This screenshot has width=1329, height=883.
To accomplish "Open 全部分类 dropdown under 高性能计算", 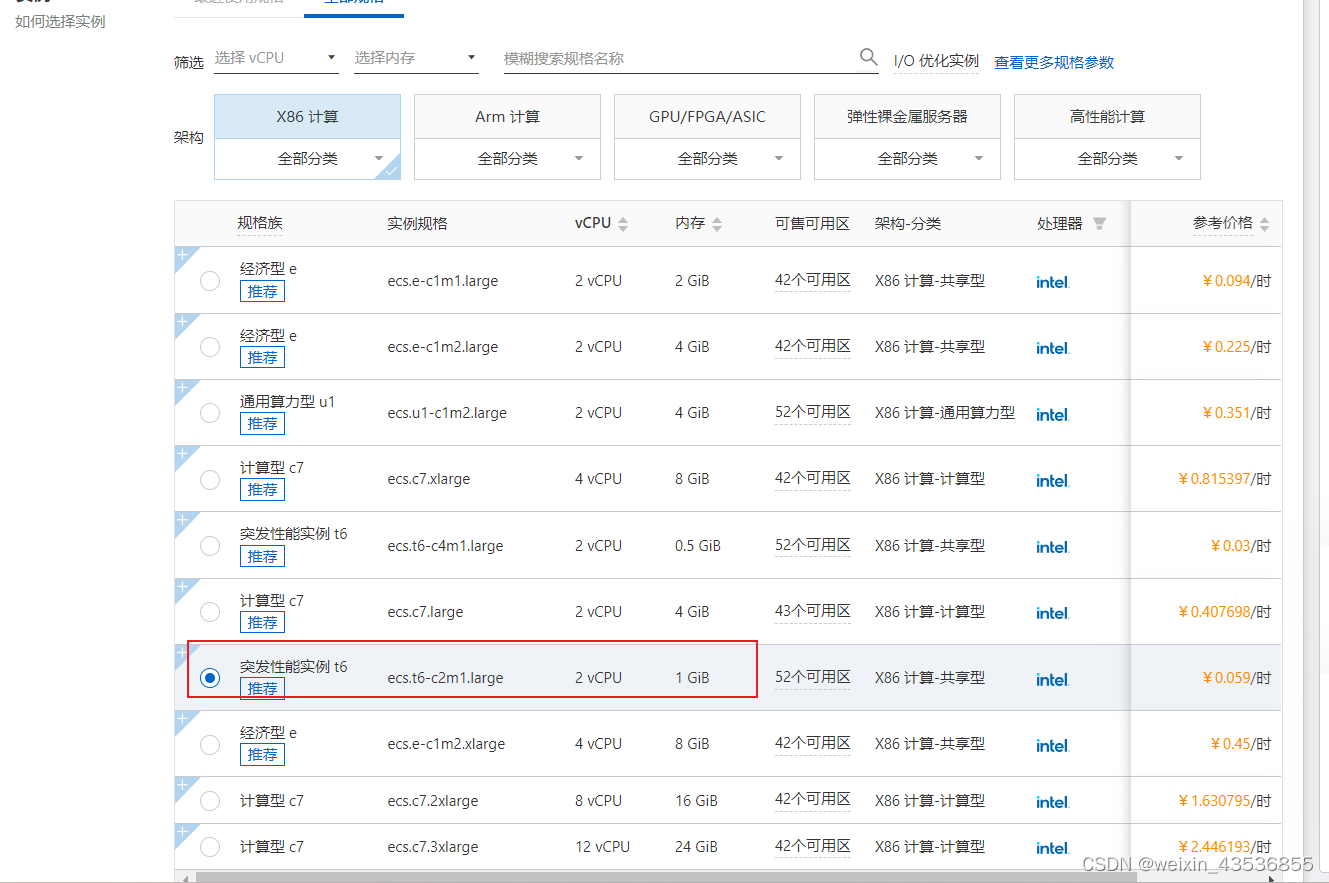I will coord(1107,158).
